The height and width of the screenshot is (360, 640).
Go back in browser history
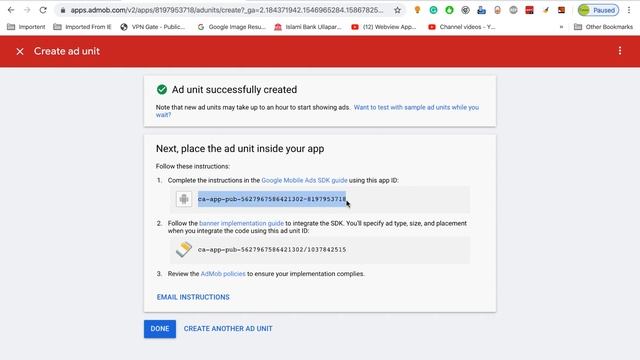[11, 10]
